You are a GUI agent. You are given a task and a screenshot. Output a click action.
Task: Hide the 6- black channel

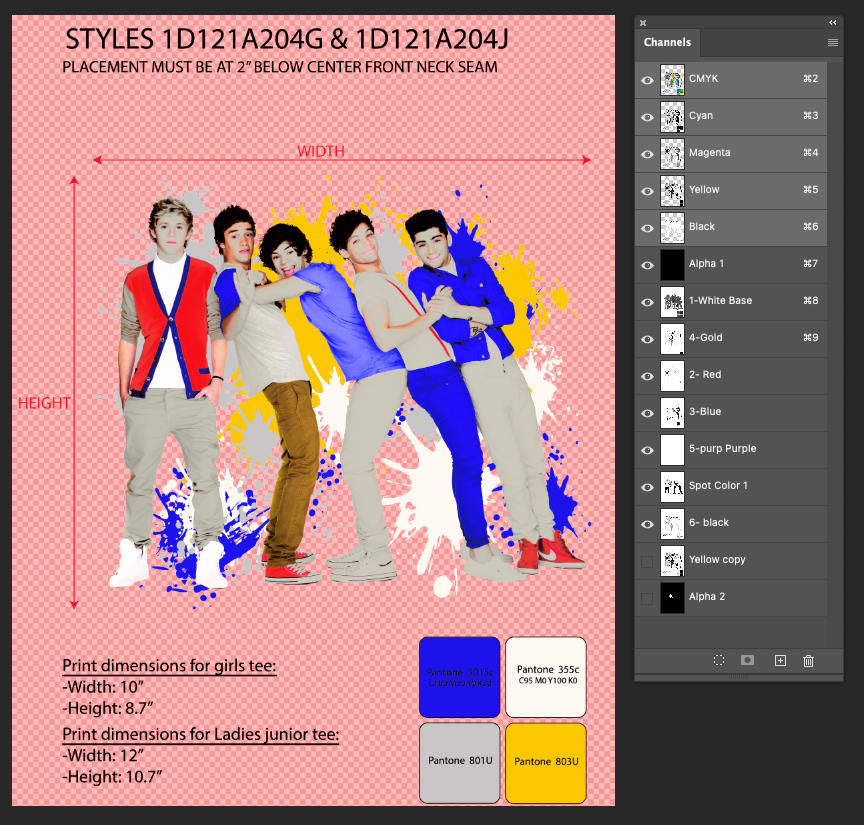pyautogui.click(x=647, y=524)
